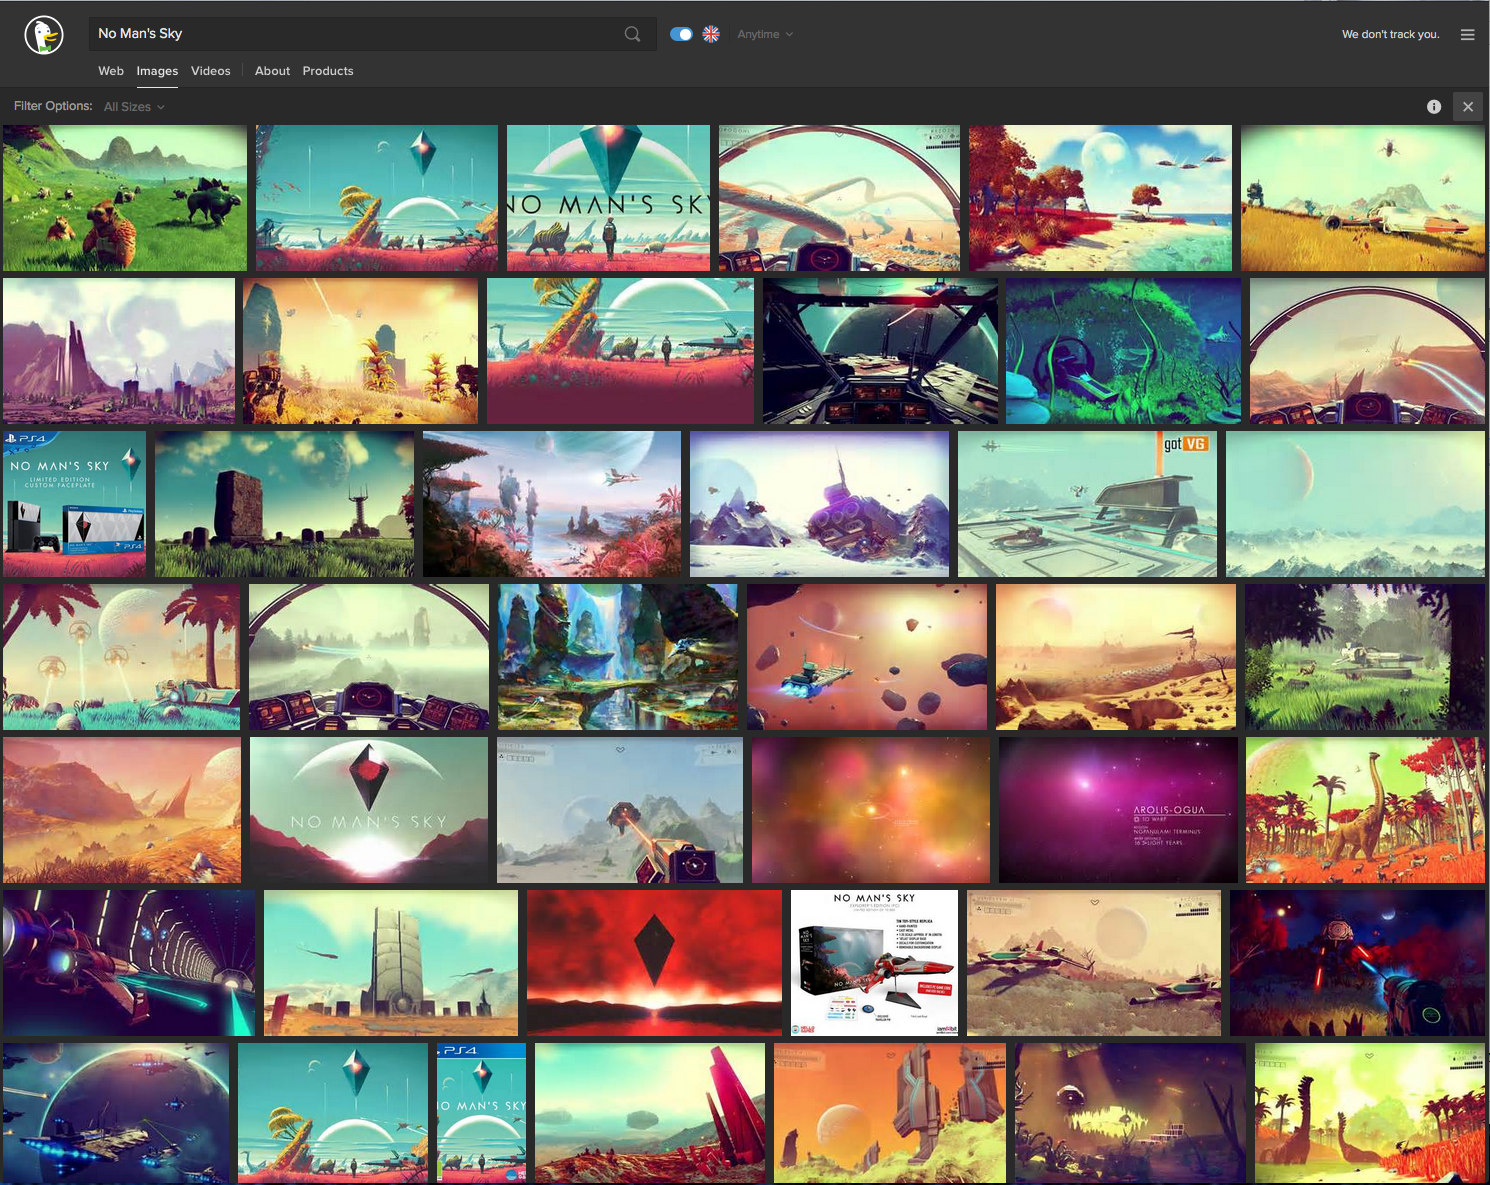Screen dimensions: 1490x1185
Task: Open the ship replica product sheet thumbnail
Action: point(874,963)
